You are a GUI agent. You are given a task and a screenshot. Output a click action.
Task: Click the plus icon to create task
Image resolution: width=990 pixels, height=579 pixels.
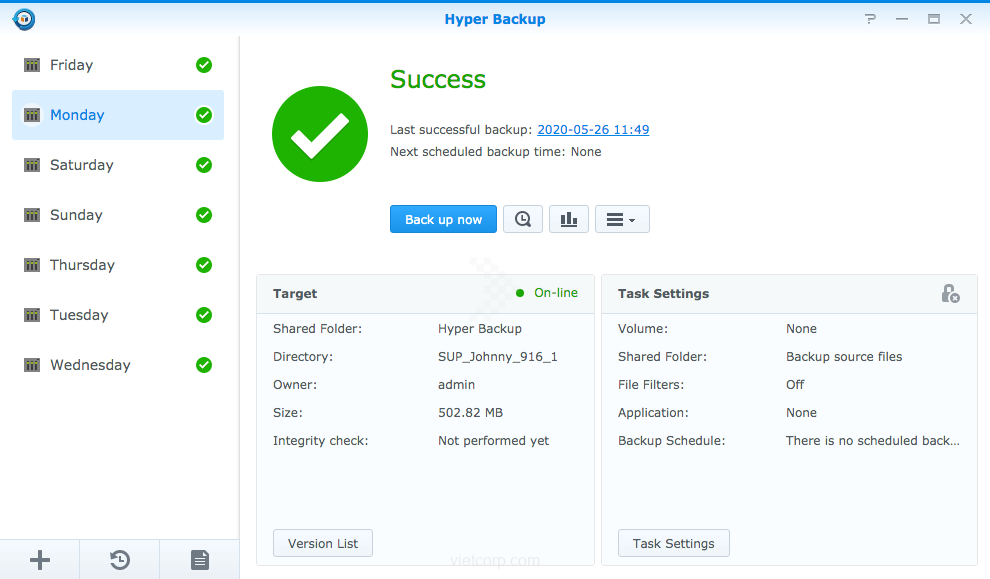click(x=40, y=560)
